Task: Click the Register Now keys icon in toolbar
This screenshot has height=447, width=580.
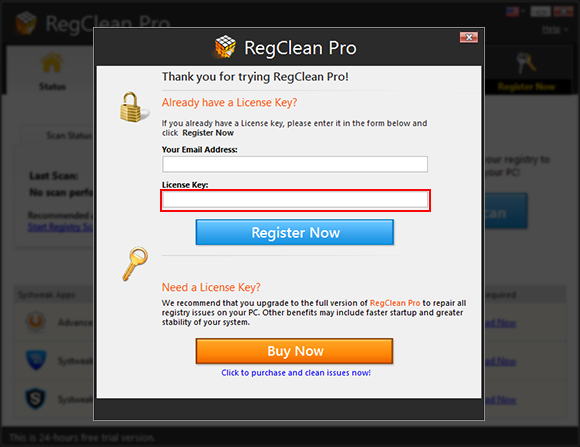Action: [526, 63]
